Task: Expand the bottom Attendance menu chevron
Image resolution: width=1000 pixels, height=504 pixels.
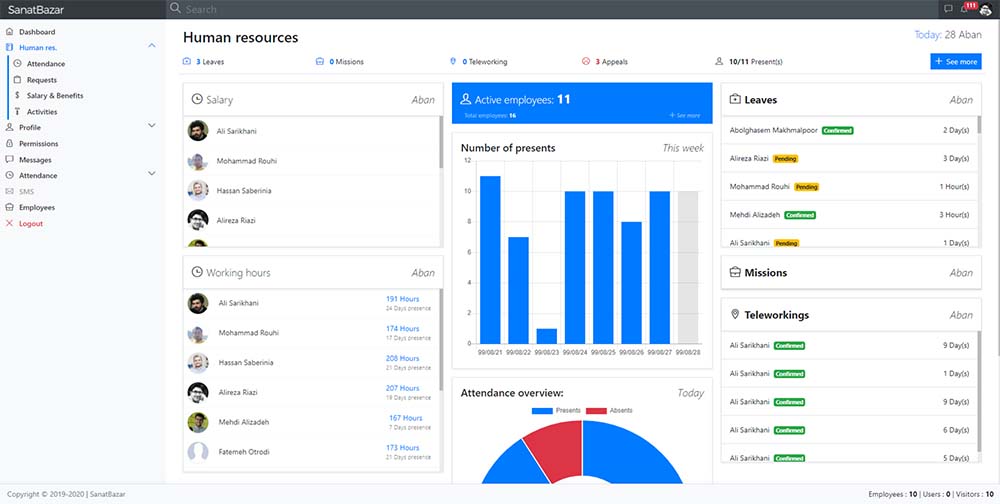Action: click(x=152, y=174)
